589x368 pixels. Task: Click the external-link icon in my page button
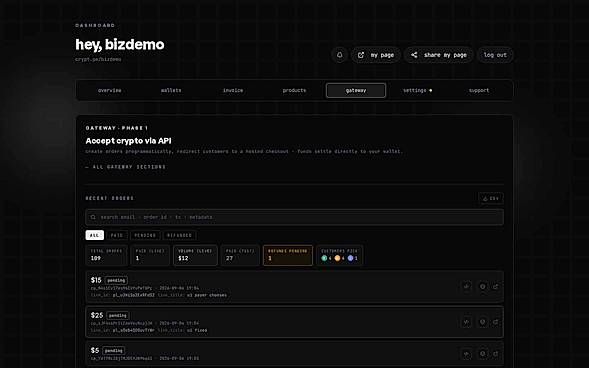361,55
